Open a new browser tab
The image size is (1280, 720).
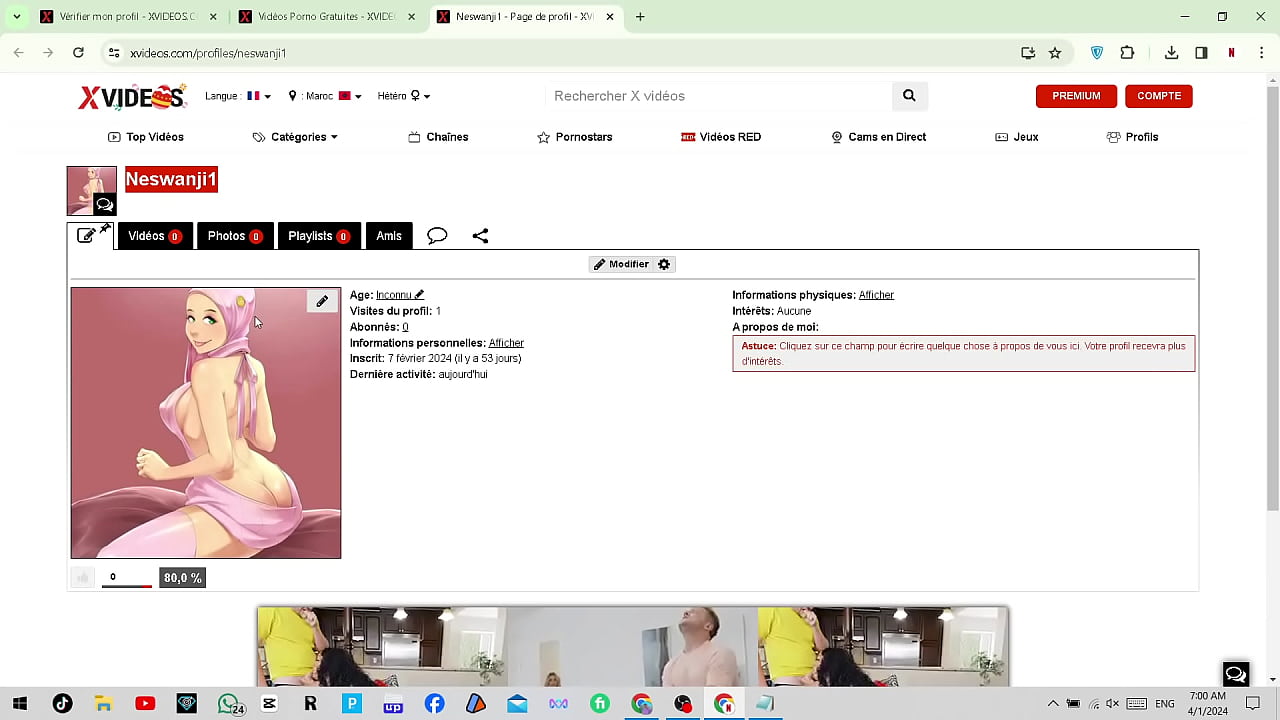(x=640, y=17)
